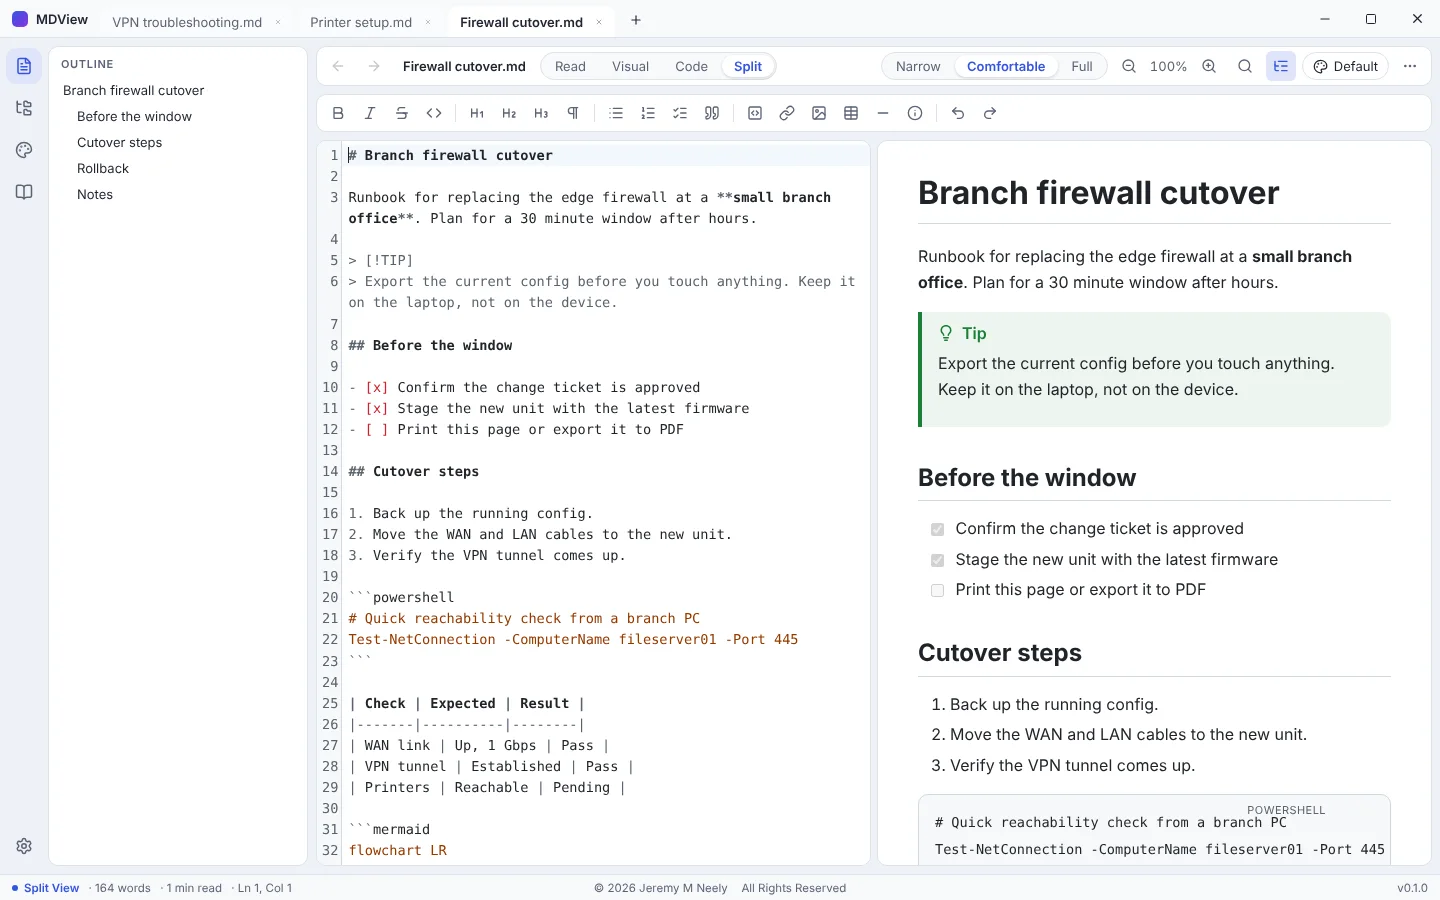Insert a Heading 1
The image size is (1440, 900).
click(477, 113)
